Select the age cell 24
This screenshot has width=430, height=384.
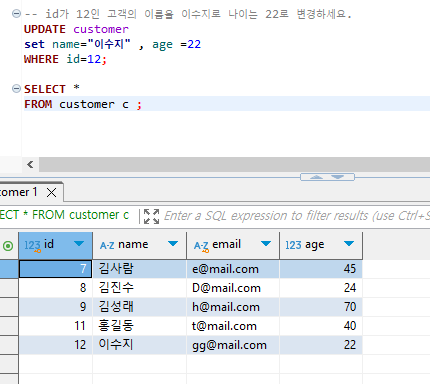[x=321, y=288]
